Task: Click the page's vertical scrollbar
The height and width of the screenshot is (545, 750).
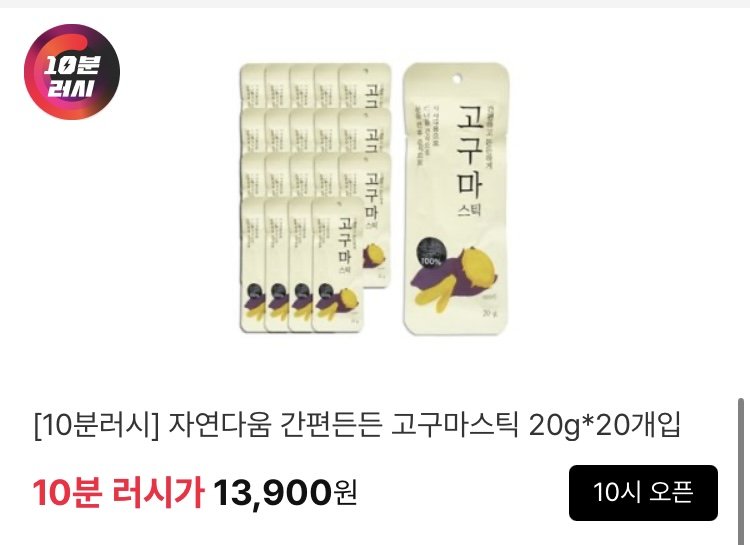Action: tap(741, 471)
